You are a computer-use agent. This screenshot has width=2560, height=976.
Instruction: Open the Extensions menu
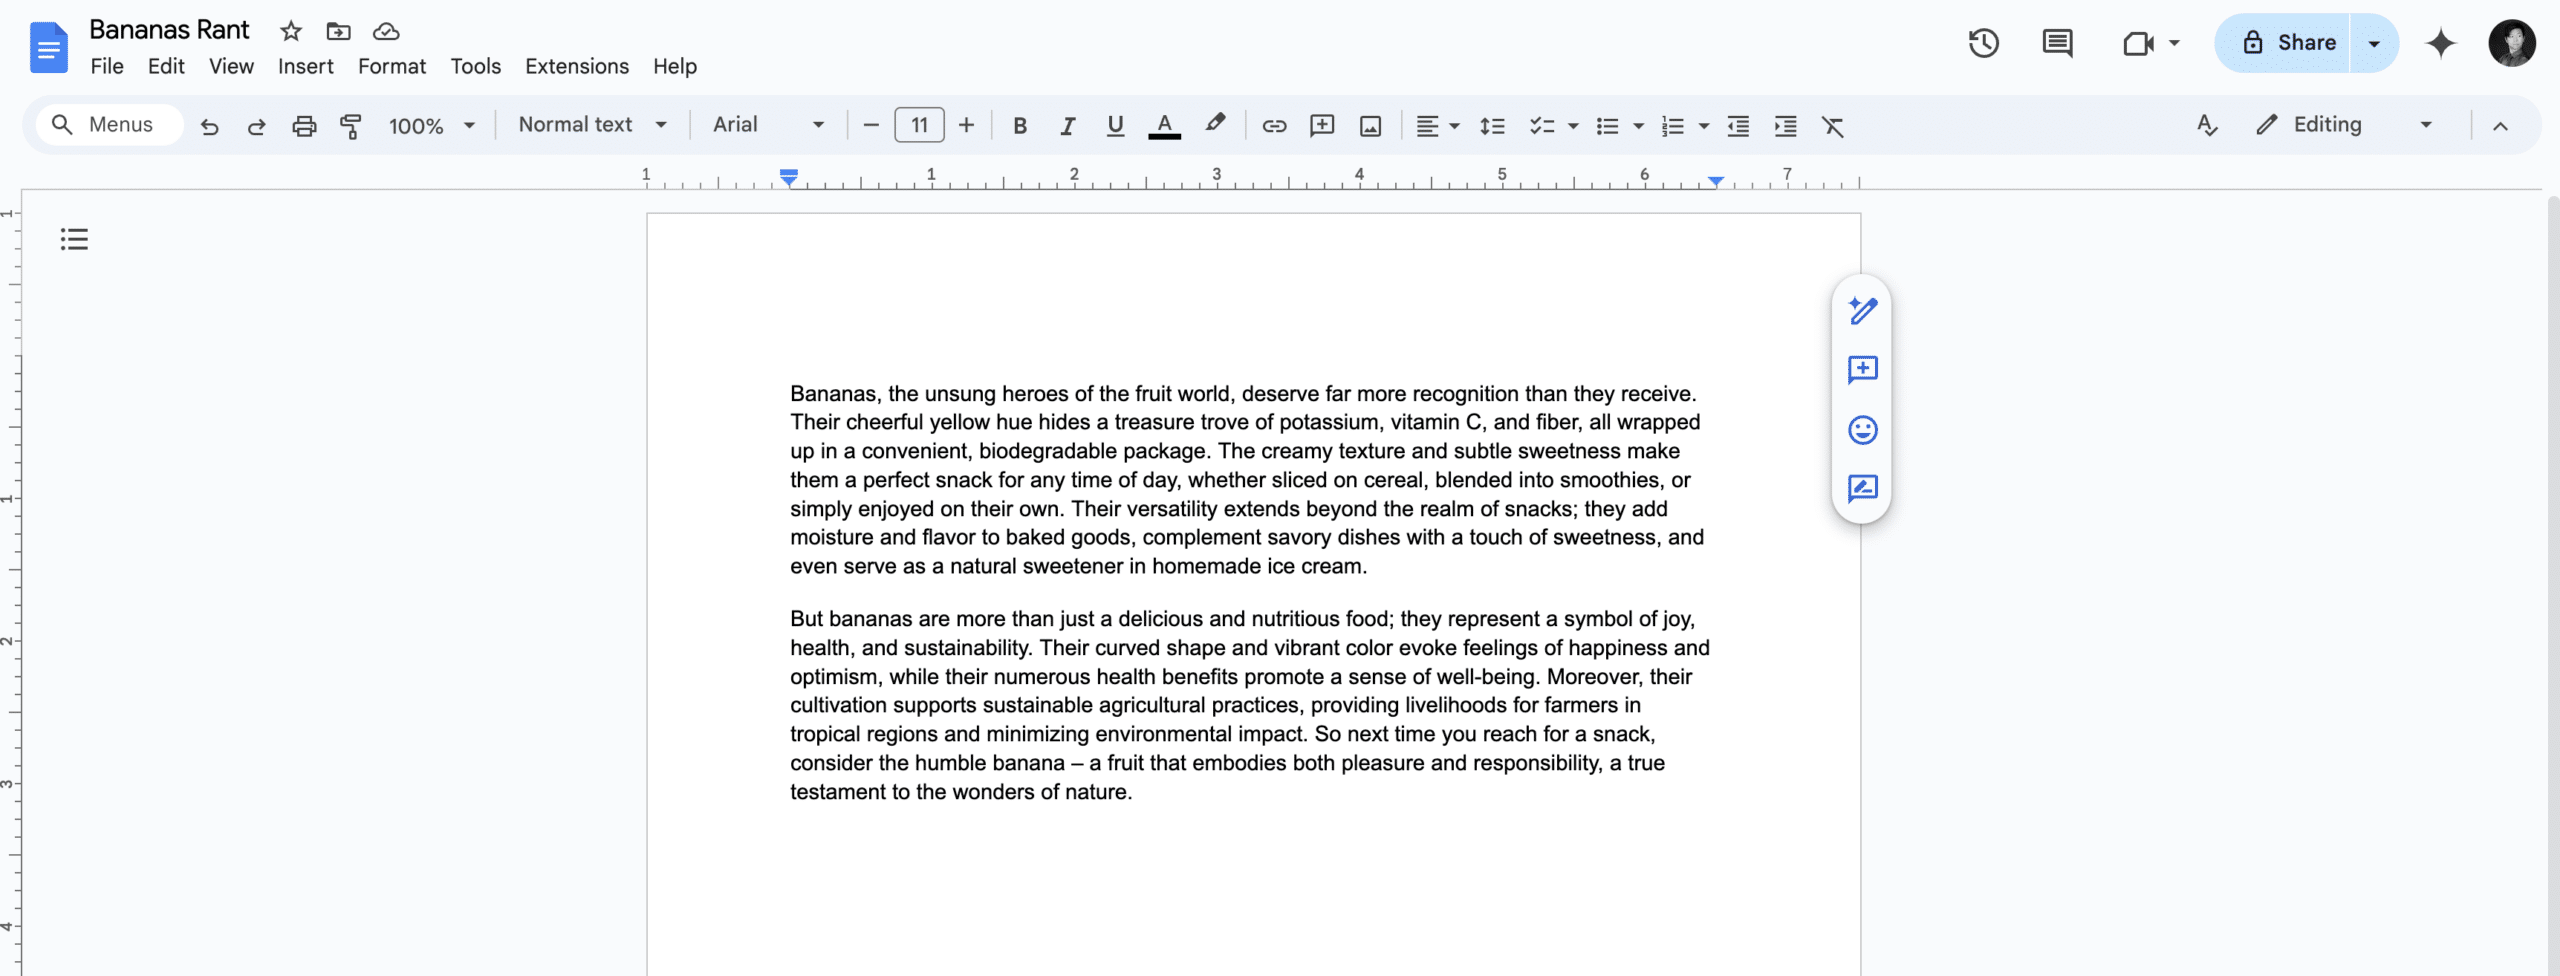tap(577, 66)
